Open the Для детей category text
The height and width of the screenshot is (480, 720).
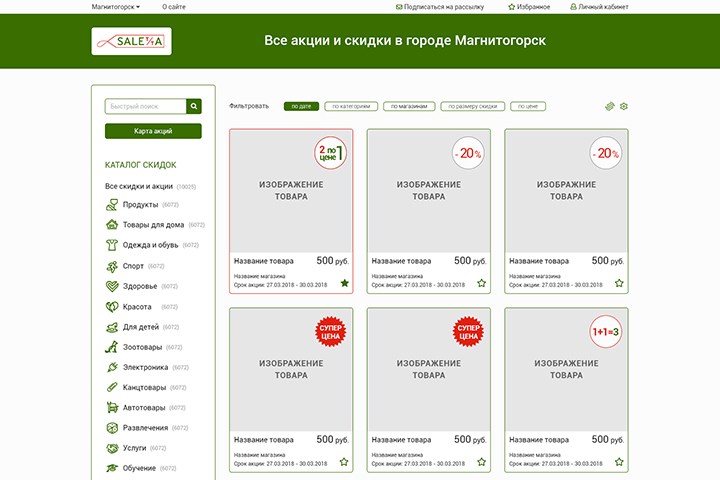[x=141, y=327]
